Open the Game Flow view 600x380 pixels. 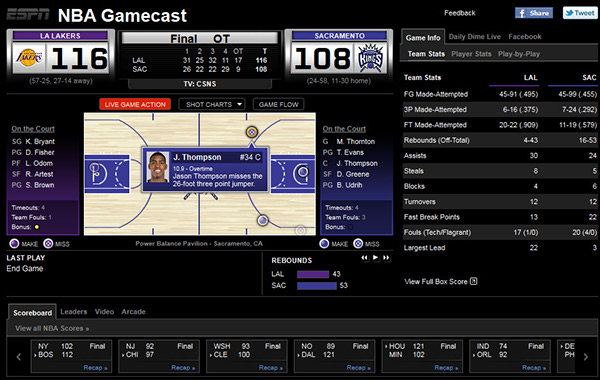click(279, 104)
